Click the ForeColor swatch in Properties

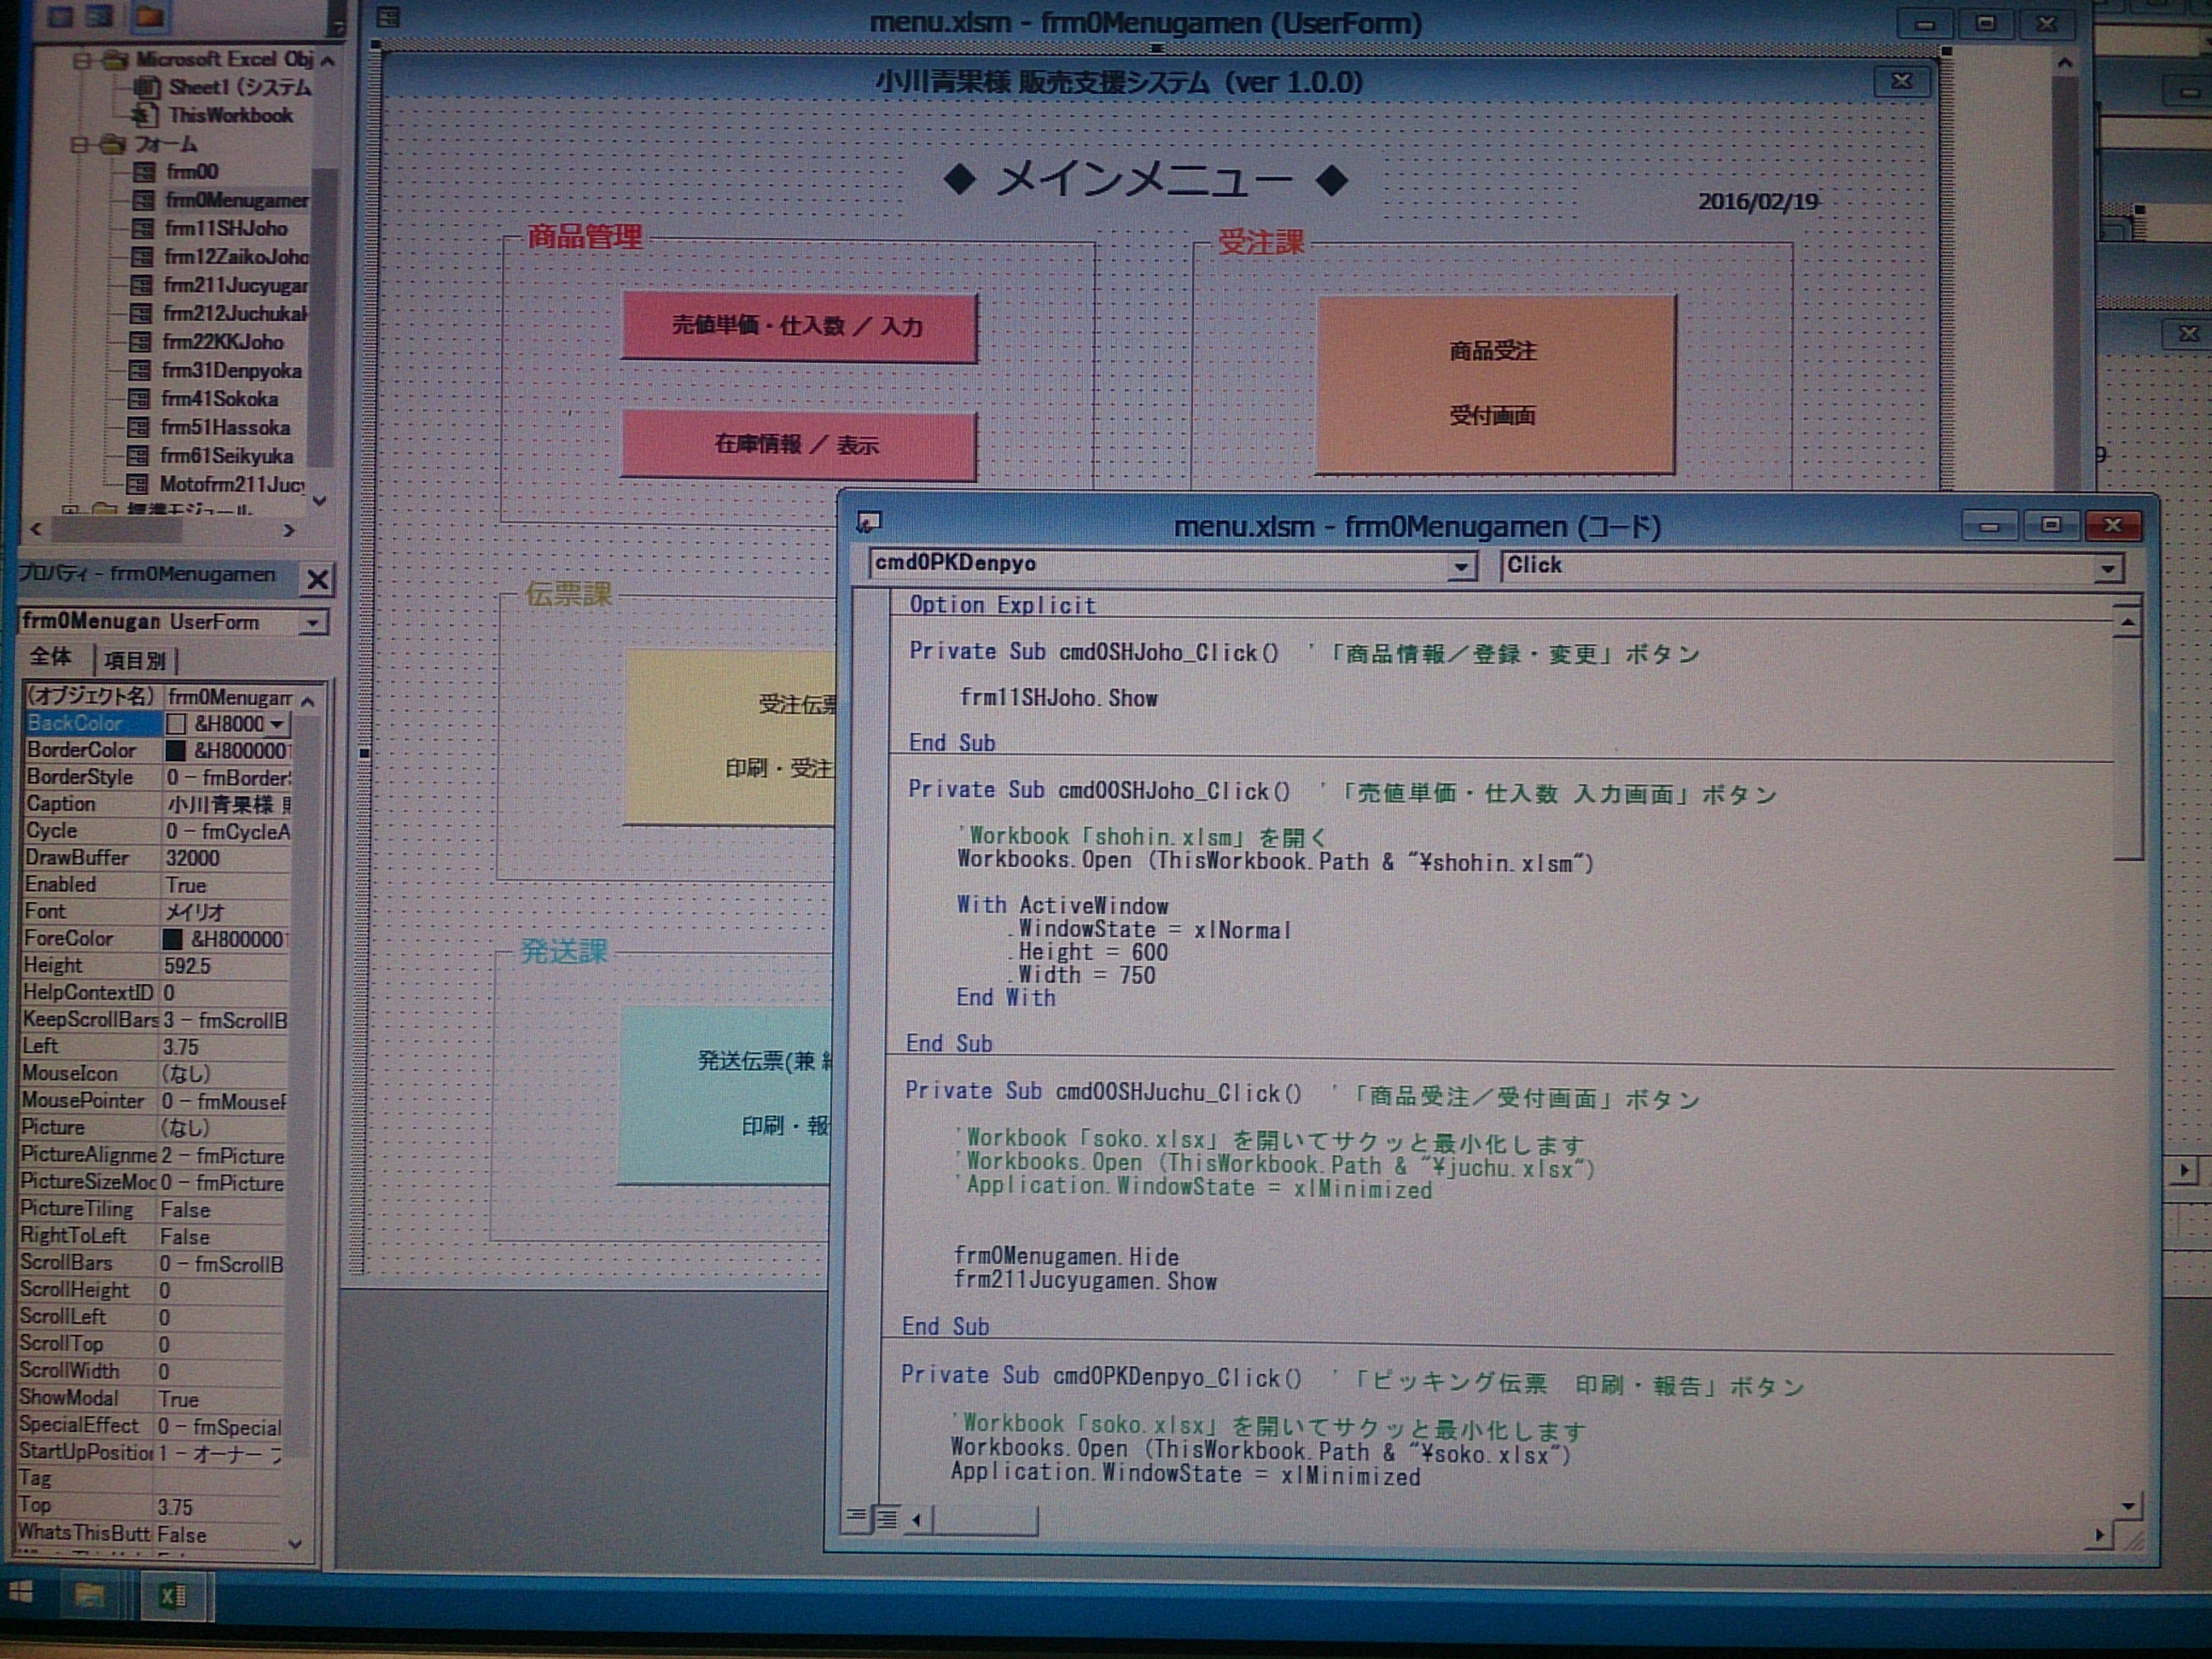(x=172, y=939)
